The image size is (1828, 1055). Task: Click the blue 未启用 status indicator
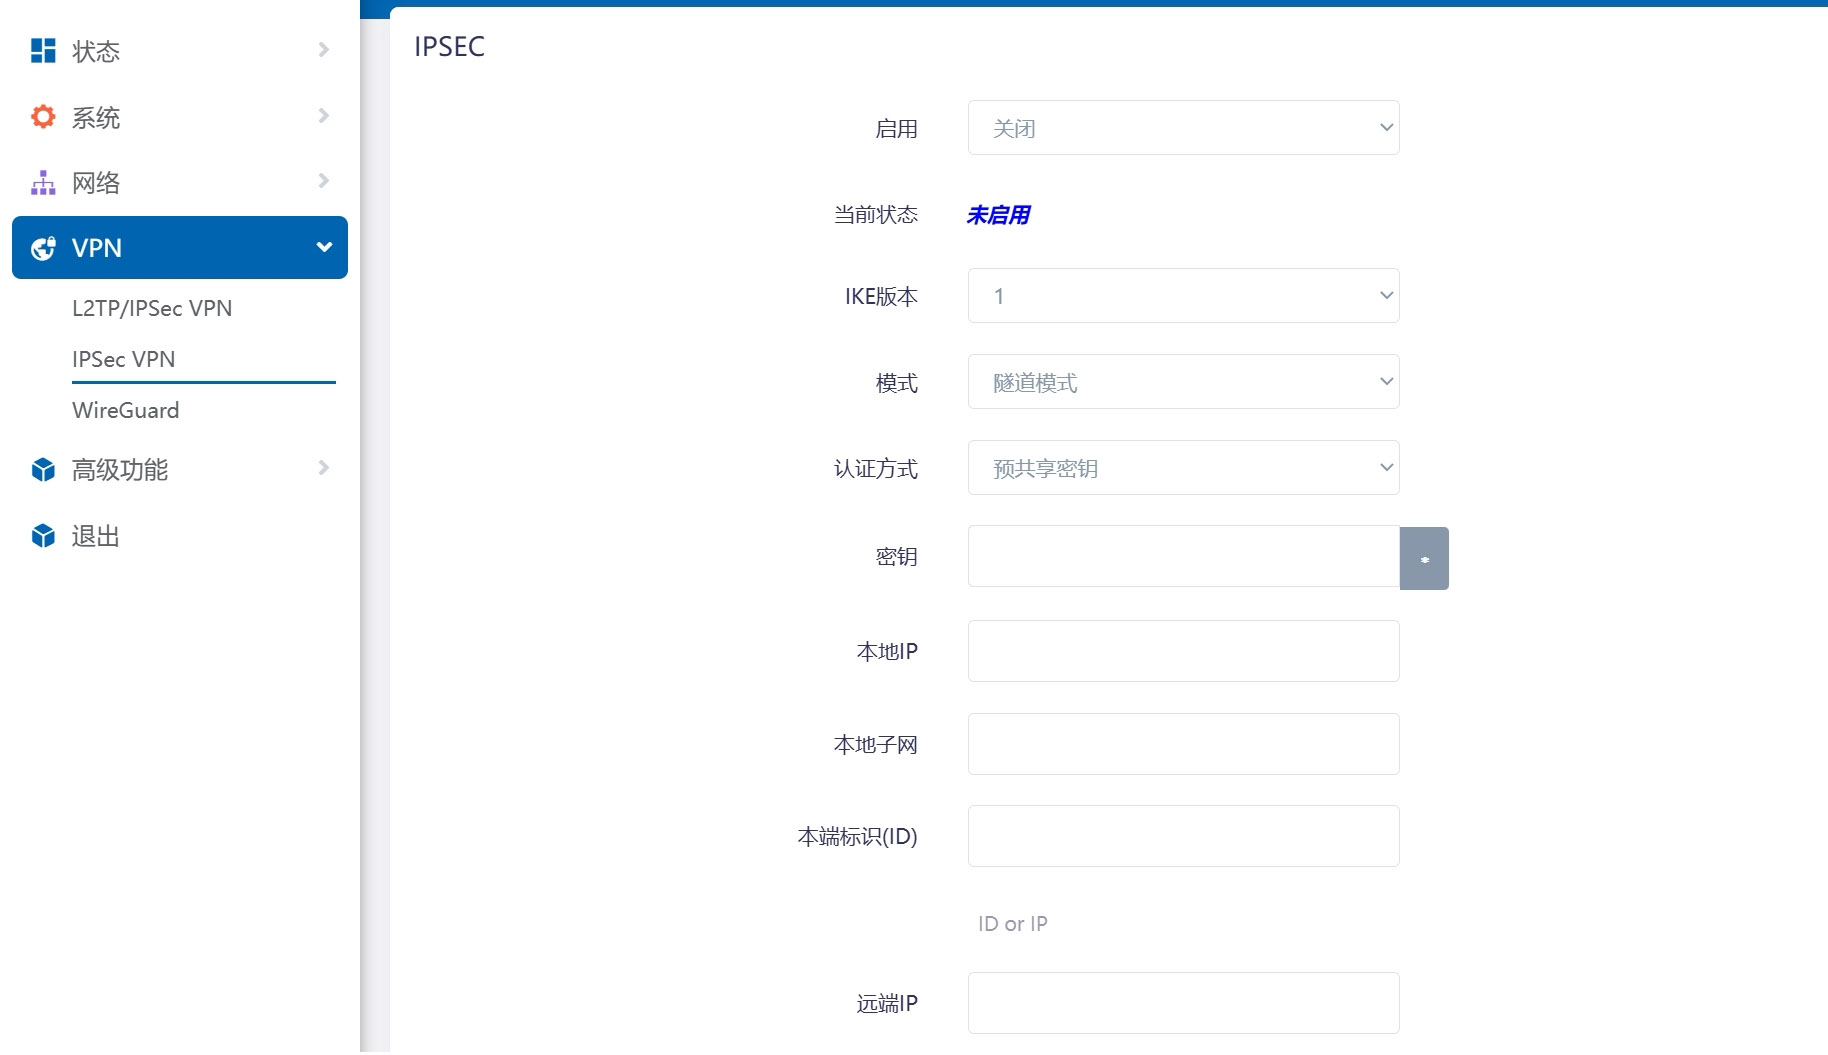coord(996,214)
